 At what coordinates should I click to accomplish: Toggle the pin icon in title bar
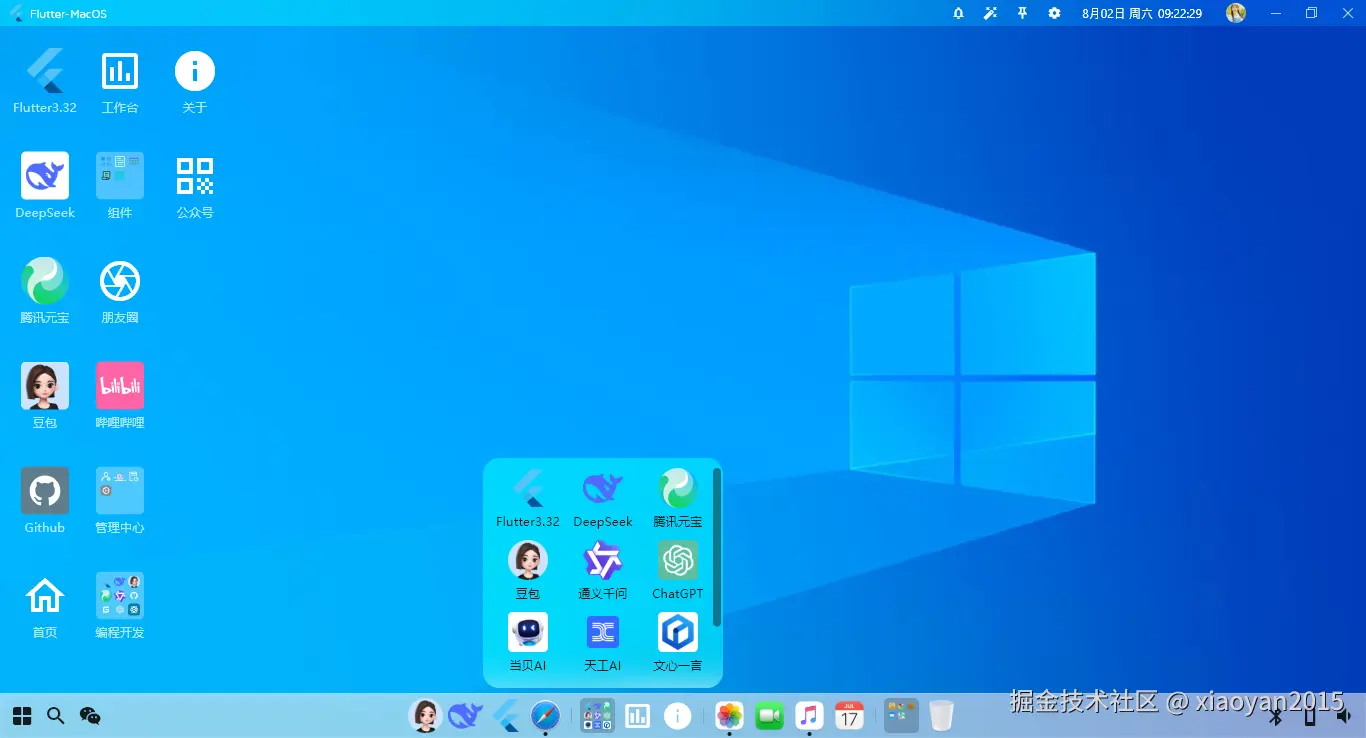pyautogui.click(x=1022, y=13)
